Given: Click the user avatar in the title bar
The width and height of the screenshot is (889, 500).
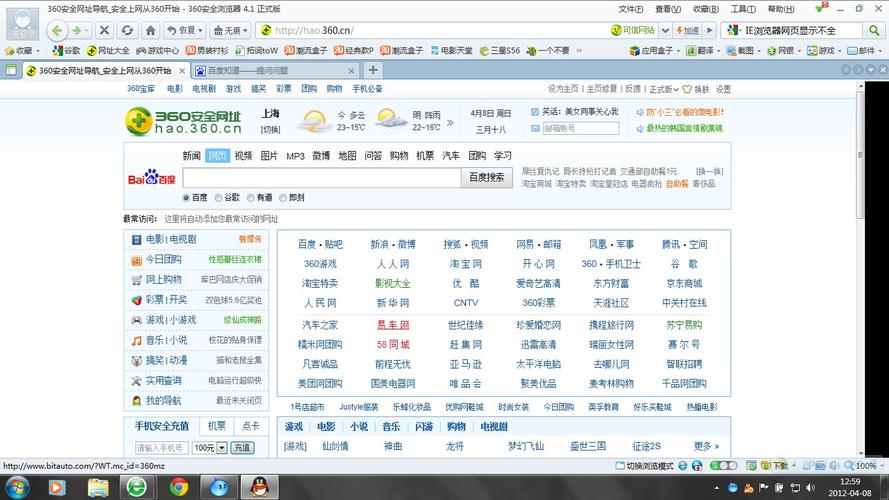Looking at the screenshot, I should 23,23.
